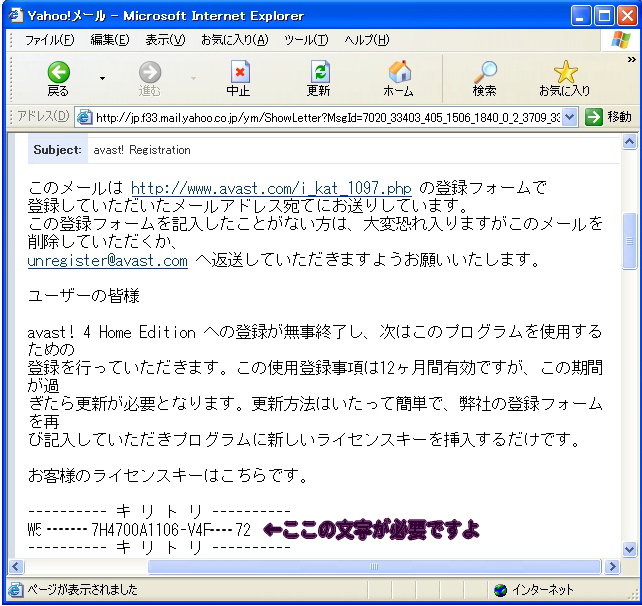
Task: Click the license key text 7H4700A1106-V4F
Action: coord(150,530)
